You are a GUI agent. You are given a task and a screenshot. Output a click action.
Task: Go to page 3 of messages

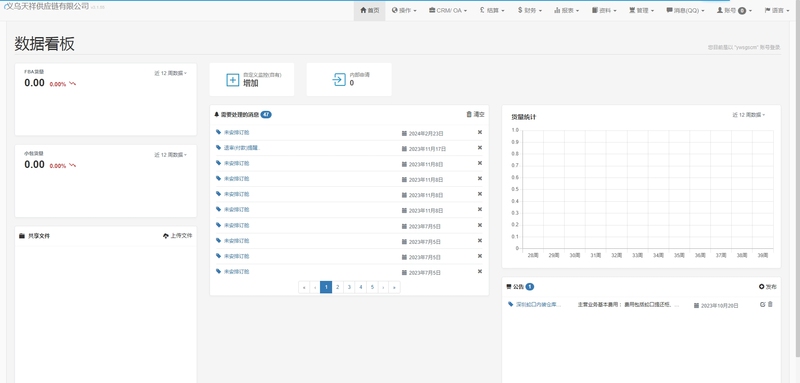tap(349, 287)
